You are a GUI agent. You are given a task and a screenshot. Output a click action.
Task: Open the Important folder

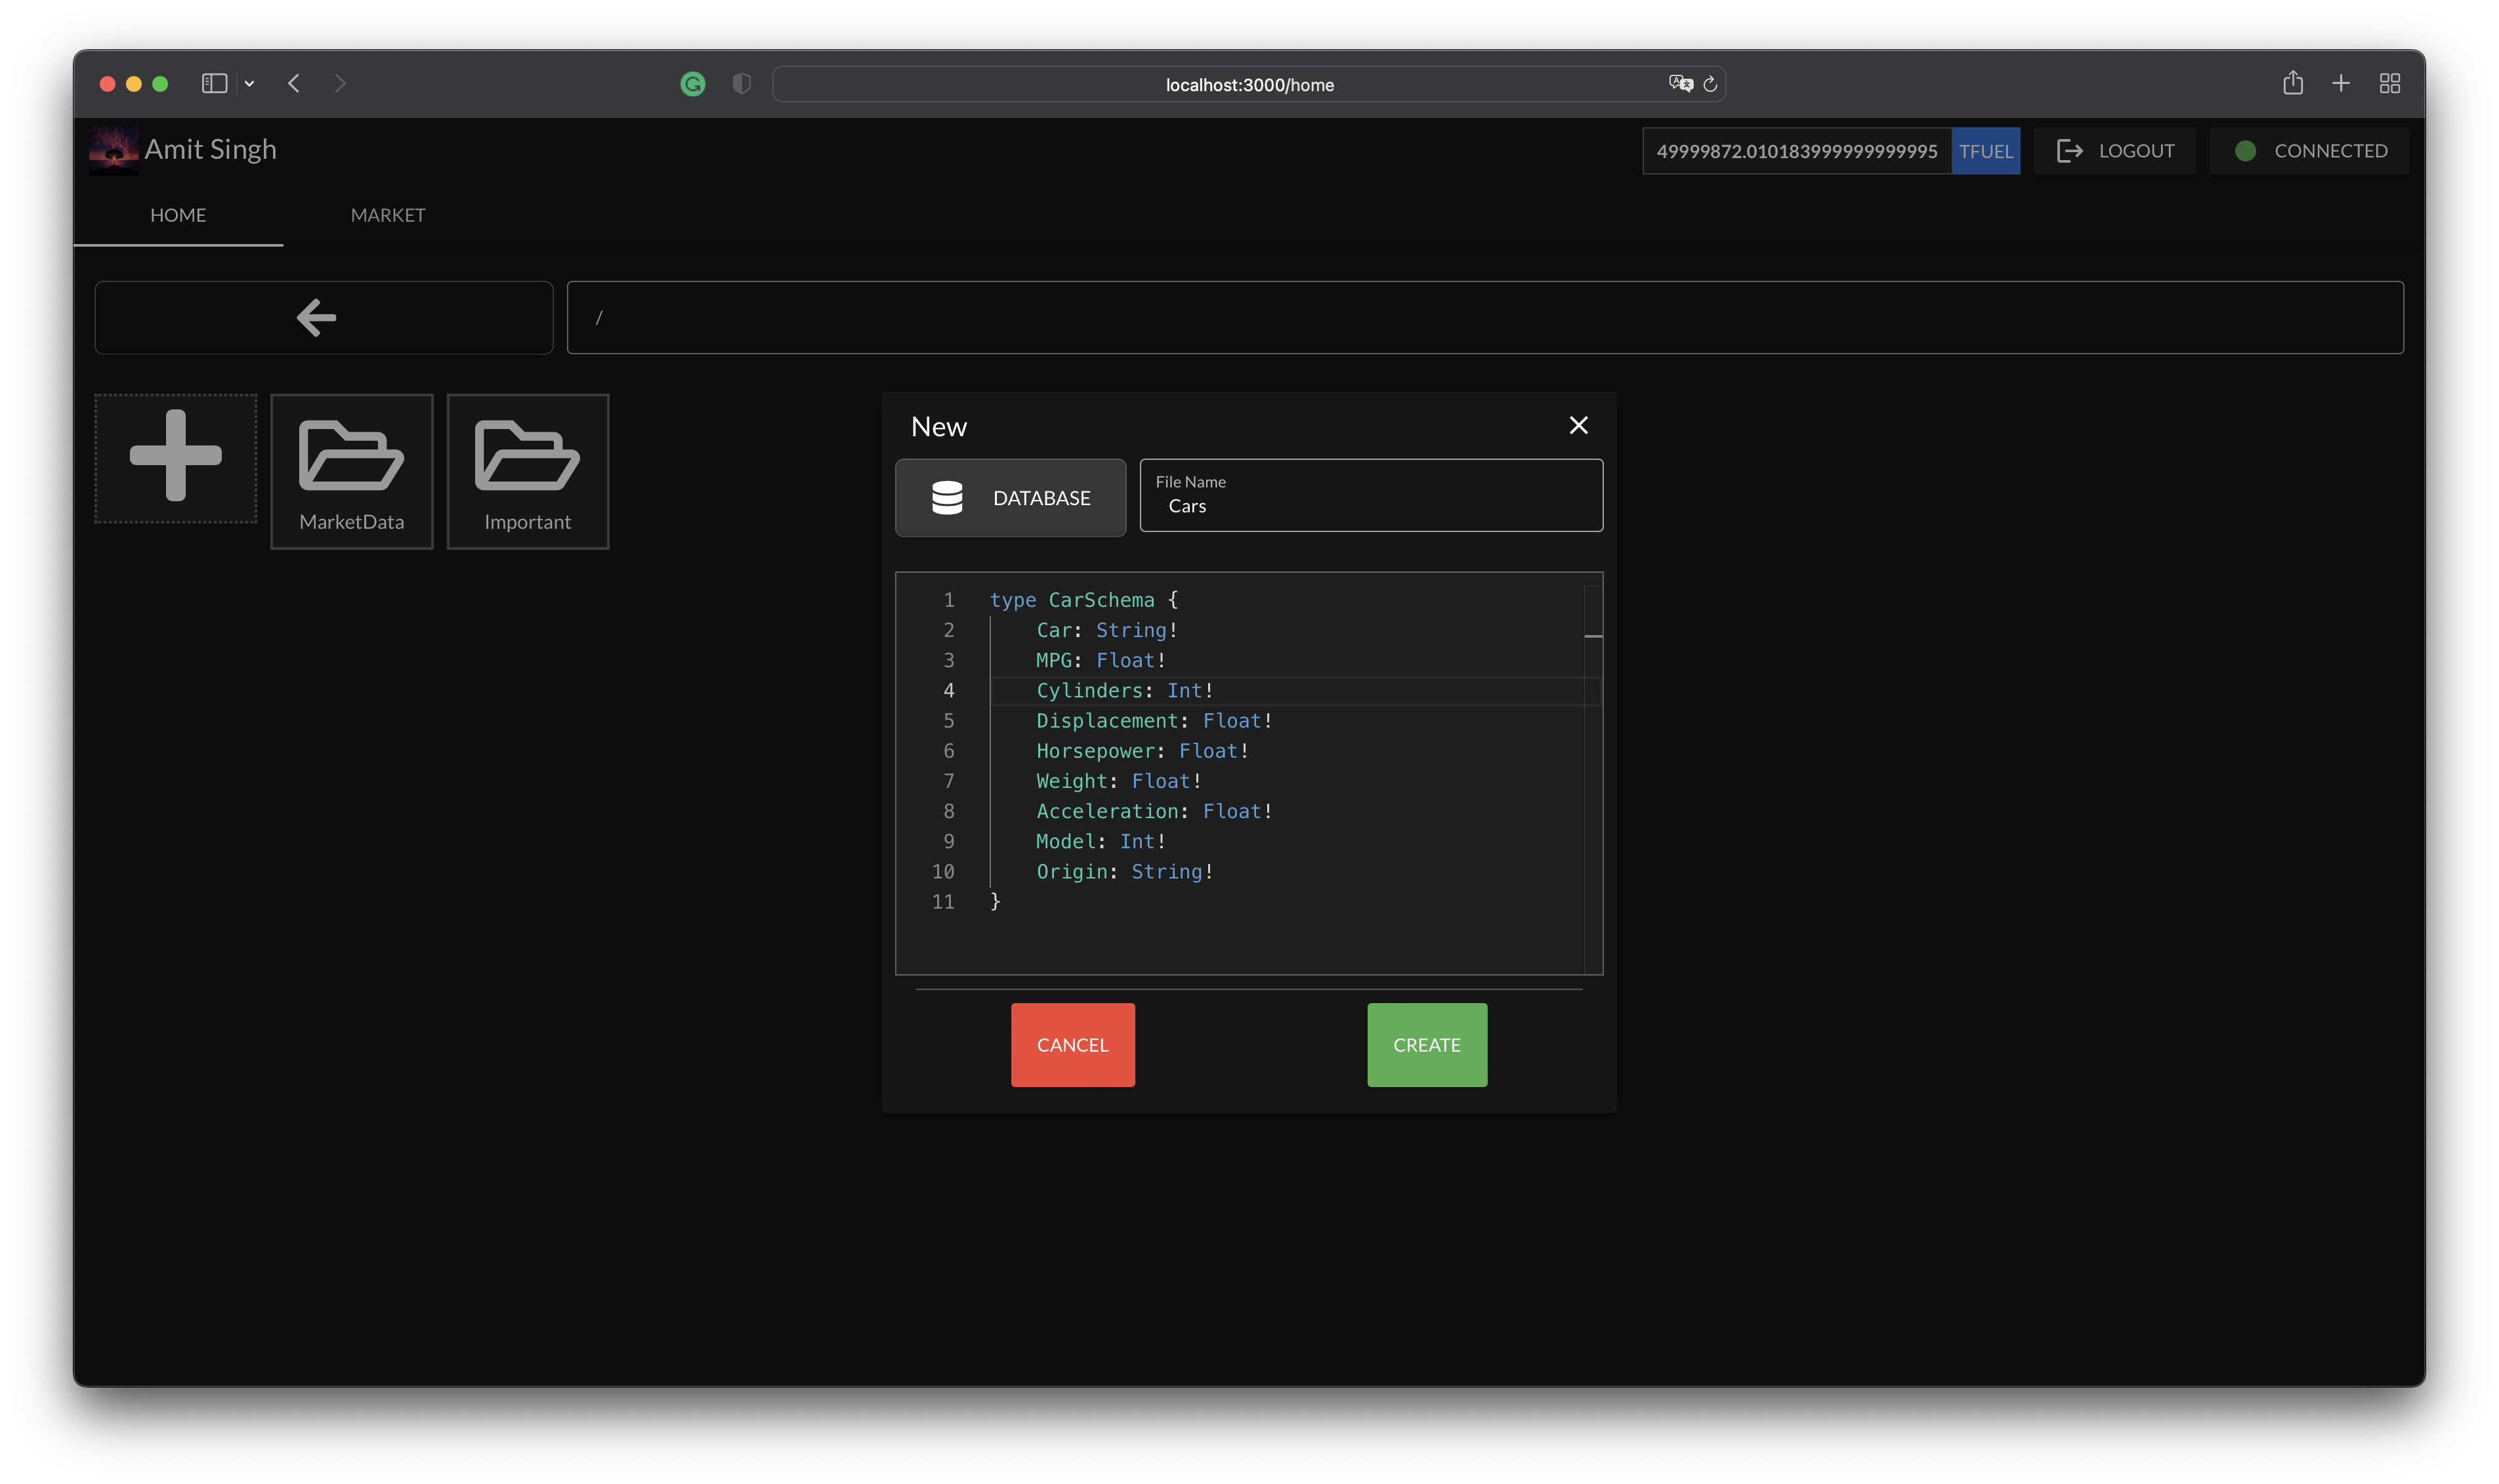[527, 471]
